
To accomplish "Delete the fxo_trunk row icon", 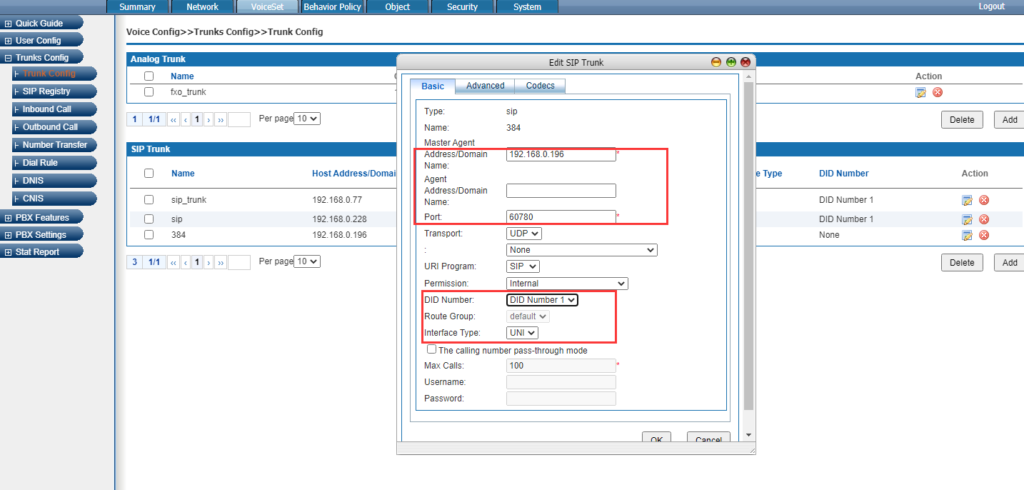I will click(938, 92).
